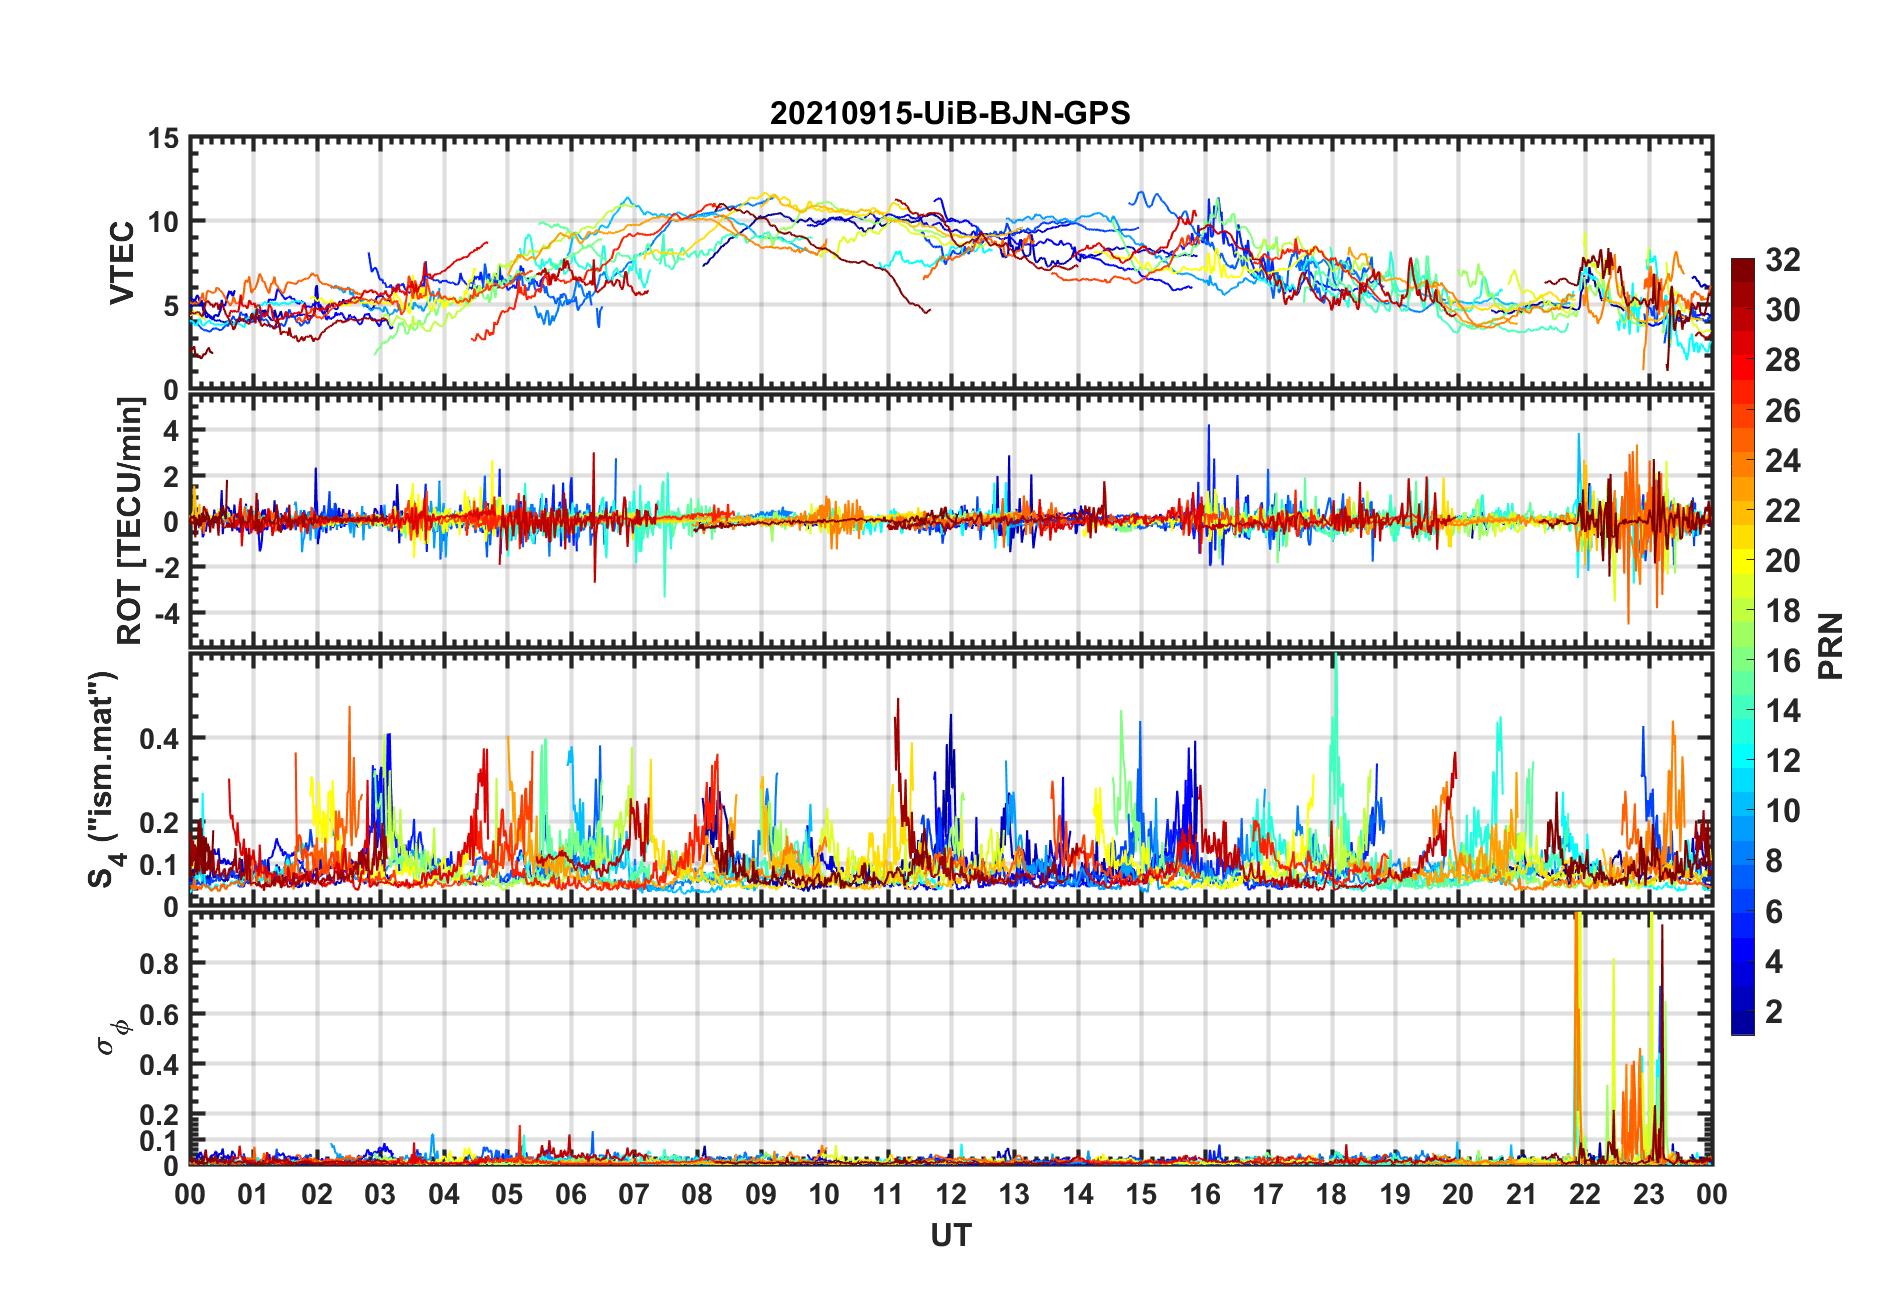Click the sigma phi axis tick 0.6
This screenshot has width=1902, height=1292.
[x=160, y=1014]
